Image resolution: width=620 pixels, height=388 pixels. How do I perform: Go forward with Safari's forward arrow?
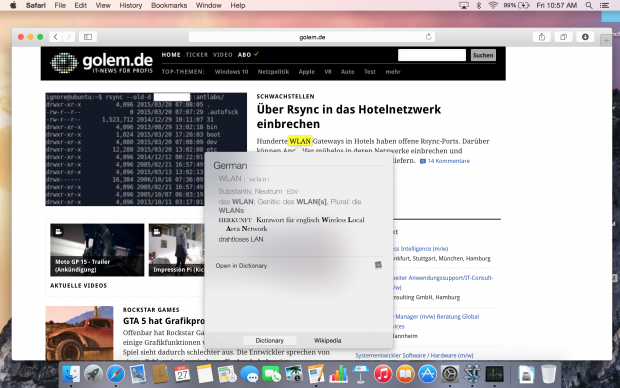pyautogui.click(x=68, y=37)
